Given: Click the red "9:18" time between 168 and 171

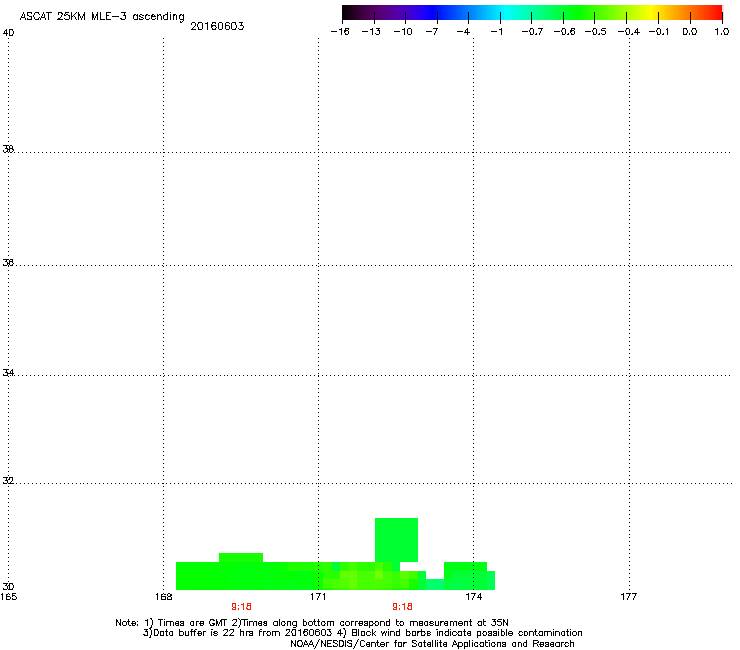Looking at the screenshot, I should pyautogui.click(x=242, y=607).
